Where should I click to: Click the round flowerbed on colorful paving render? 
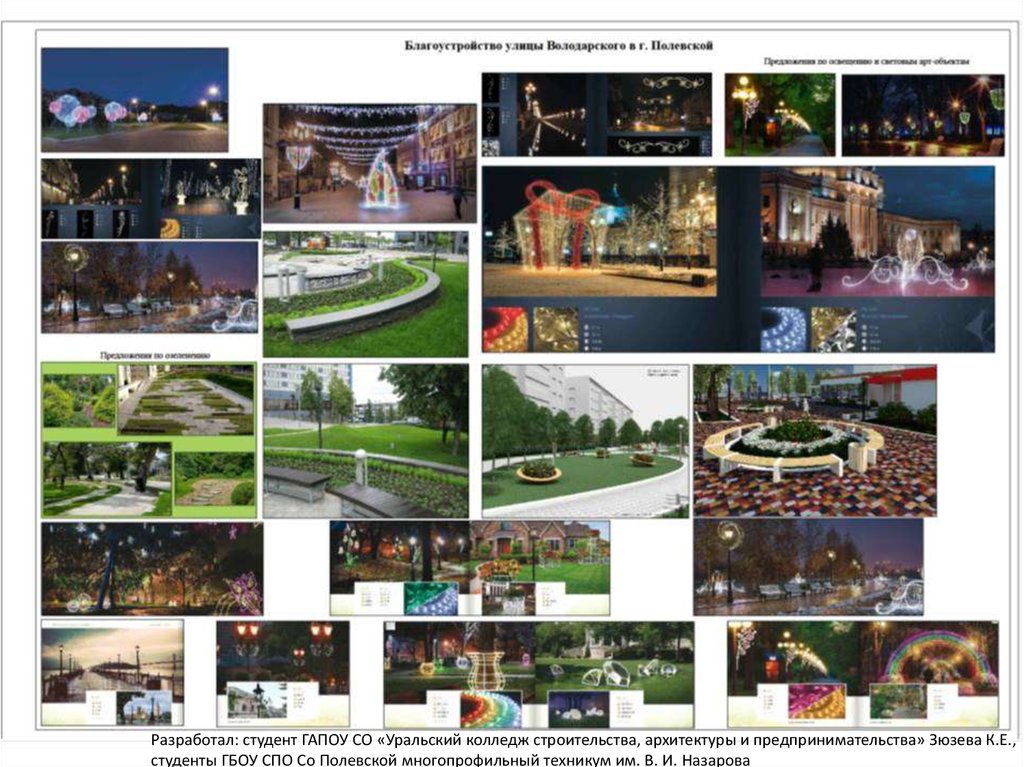(x=814, y=440)
